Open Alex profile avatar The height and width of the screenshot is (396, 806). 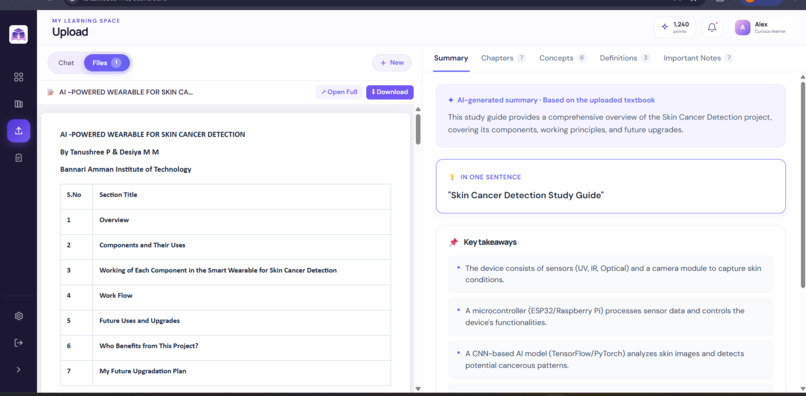pyautogui.click(x=742, y=27)
